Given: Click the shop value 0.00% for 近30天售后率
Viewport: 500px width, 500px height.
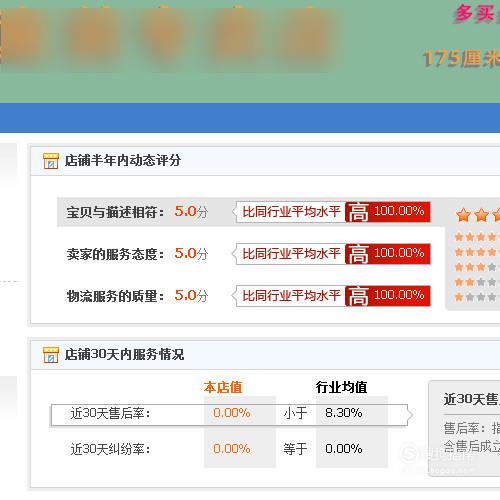Looking at the screenshot, I should pyautogui.click(x=232, y=413).
